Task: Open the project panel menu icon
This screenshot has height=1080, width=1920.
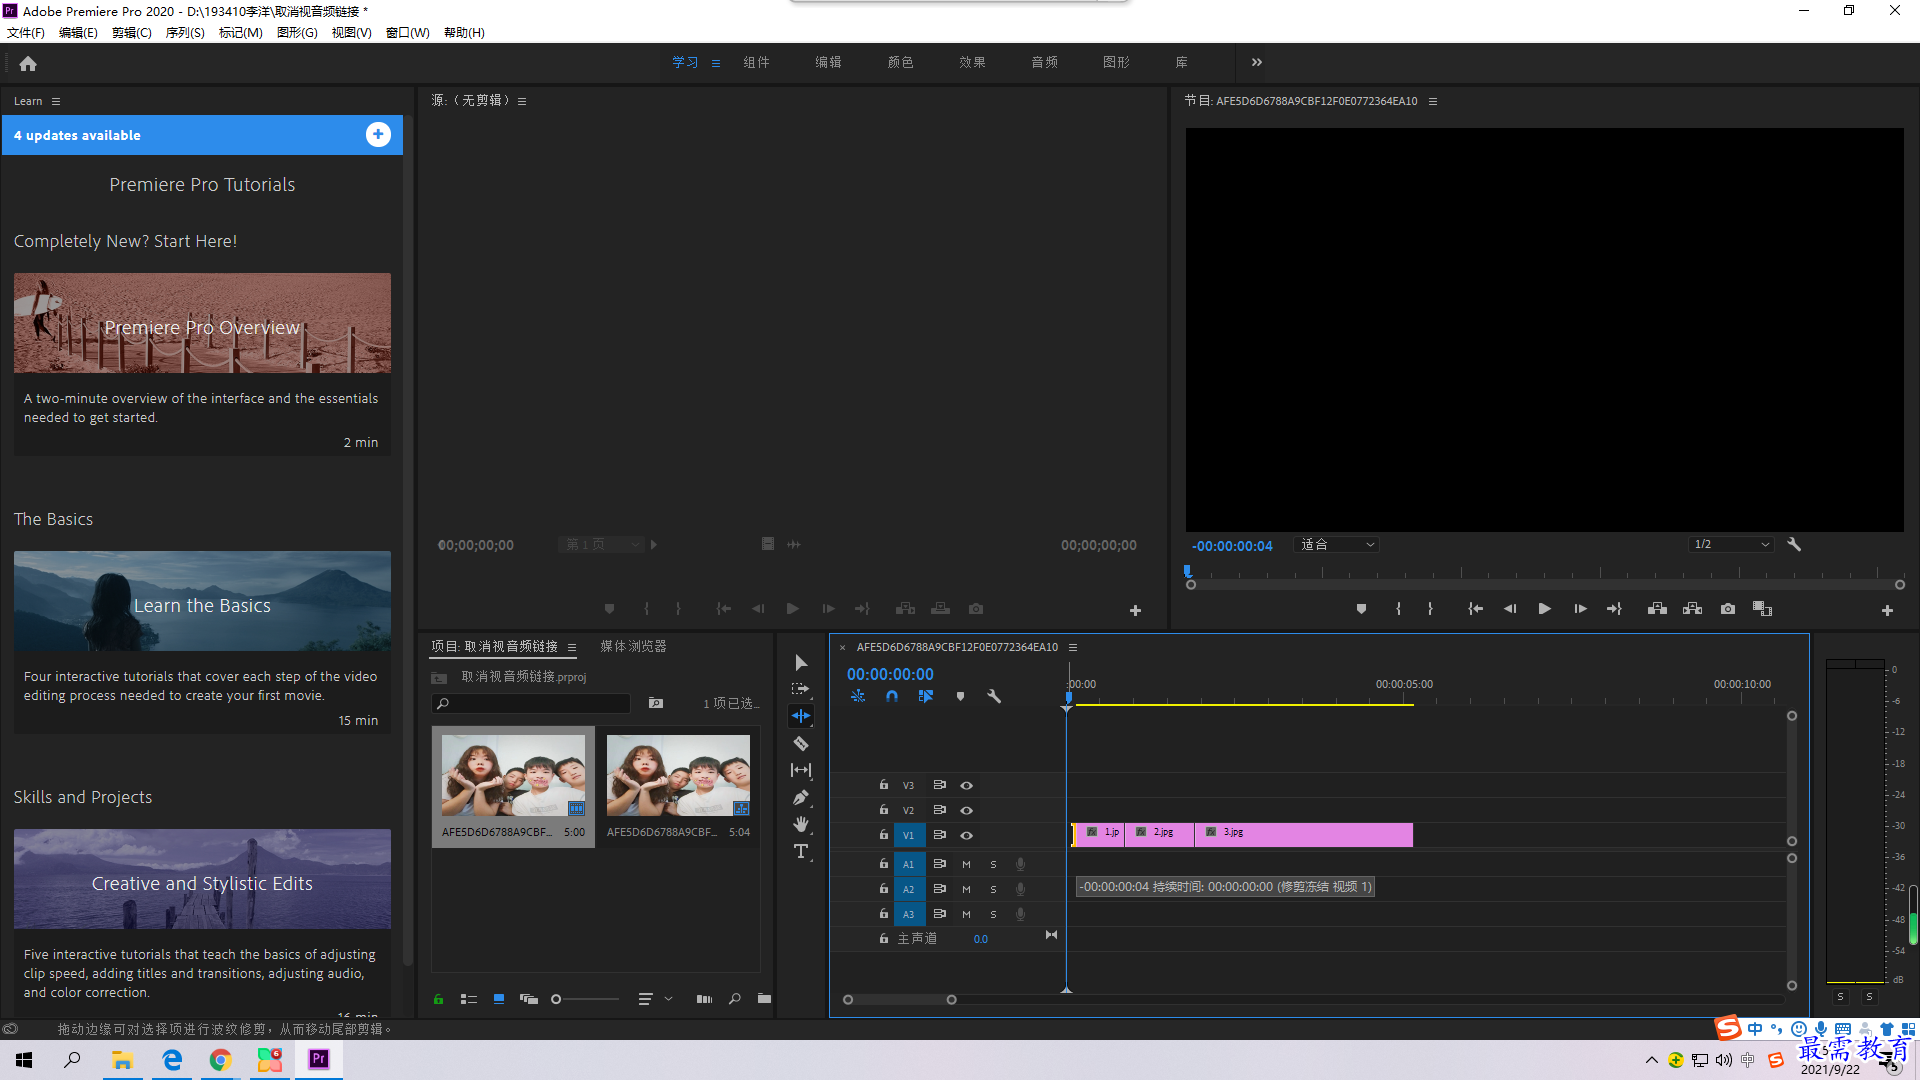Action: pos(572,647)
